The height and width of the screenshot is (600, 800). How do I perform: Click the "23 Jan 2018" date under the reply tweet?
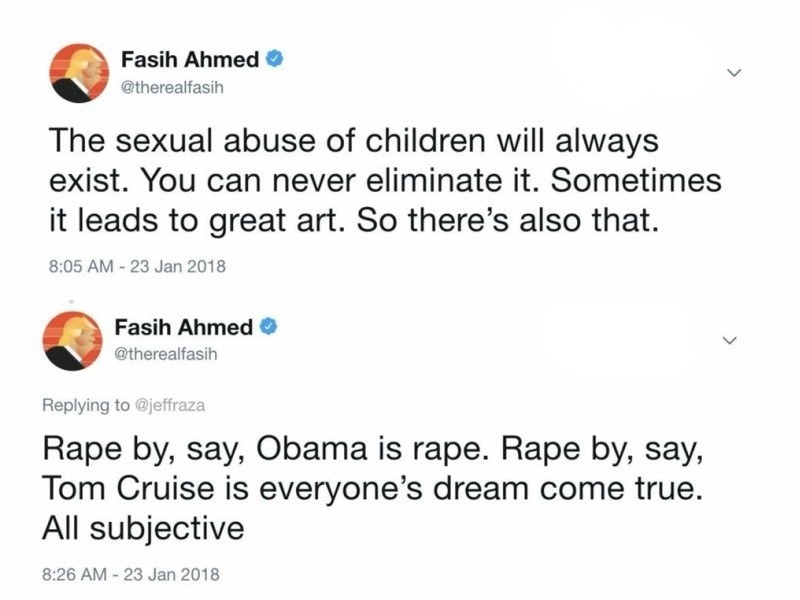tap(172, 574)
